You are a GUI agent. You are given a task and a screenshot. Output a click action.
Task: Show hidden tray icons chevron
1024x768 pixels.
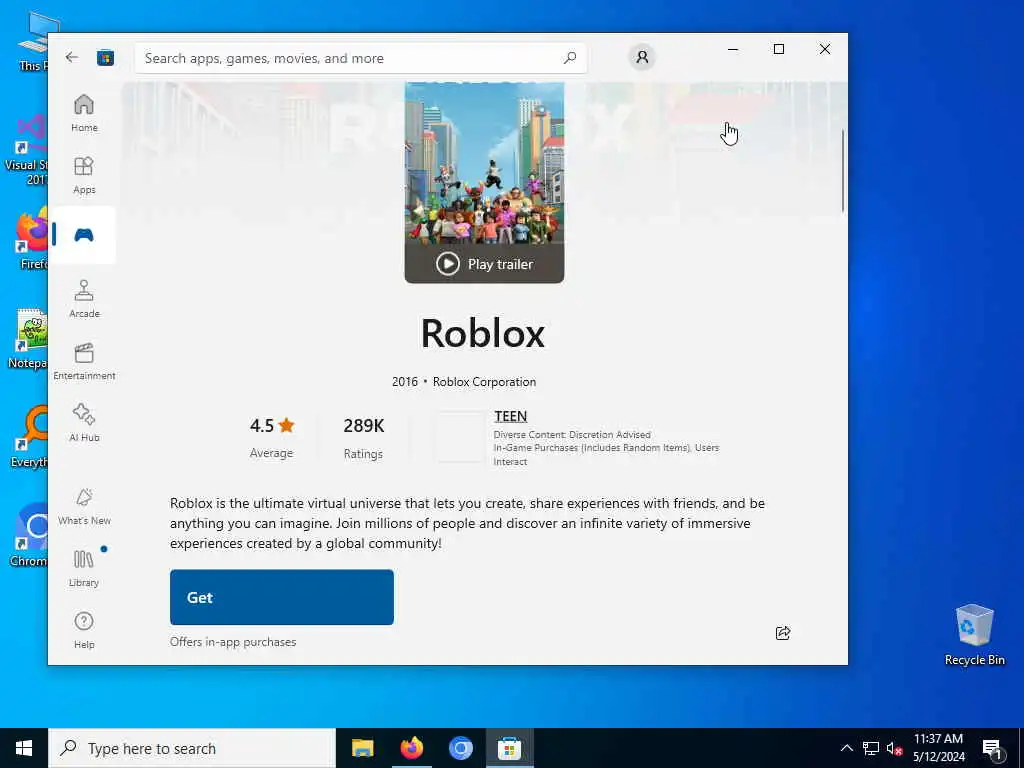pyautogui.click(x=846, y=748)
